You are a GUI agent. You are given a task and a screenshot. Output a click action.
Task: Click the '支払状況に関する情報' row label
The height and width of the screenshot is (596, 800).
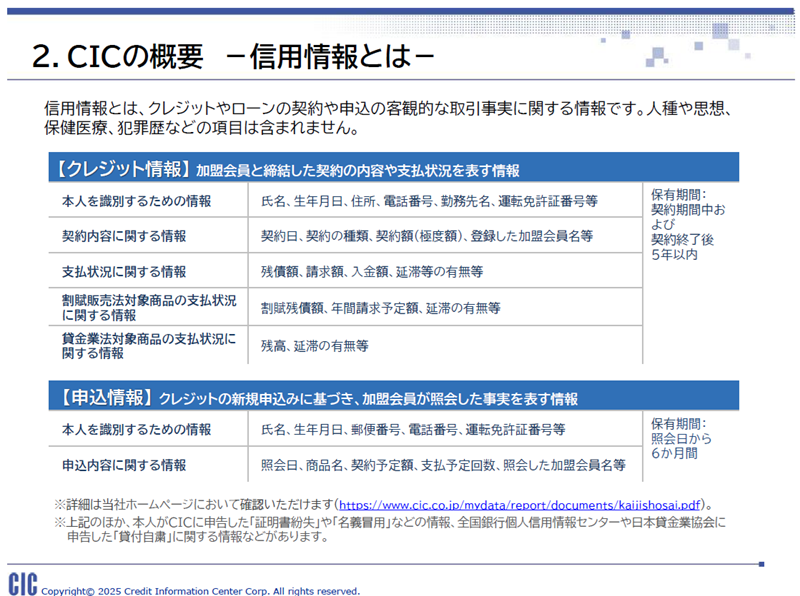coord(124,271)
